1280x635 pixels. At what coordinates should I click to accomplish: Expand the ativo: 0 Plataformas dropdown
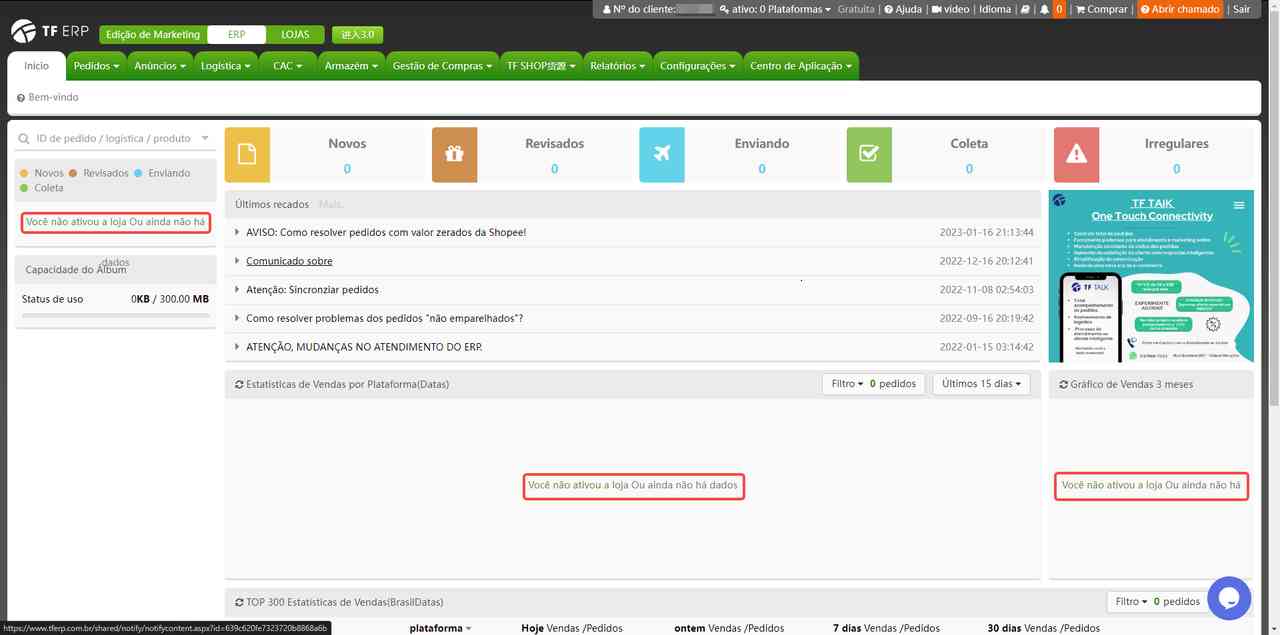[774, 9]
